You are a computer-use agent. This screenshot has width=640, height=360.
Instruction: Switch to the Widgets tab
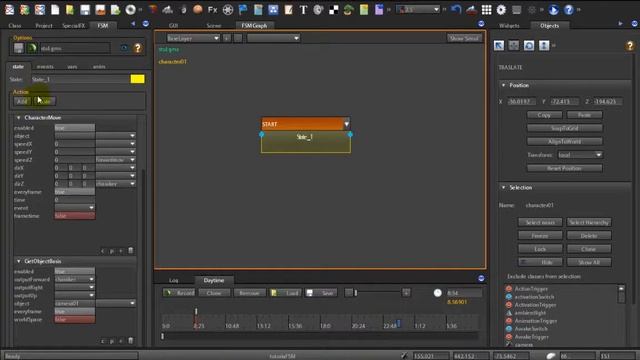pyautogui.click(x=509, y=26)
